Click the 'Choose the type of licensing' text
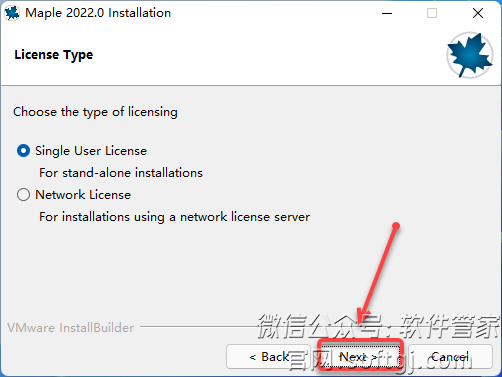Viewport: 502px width, 377px height. (95, 112)
